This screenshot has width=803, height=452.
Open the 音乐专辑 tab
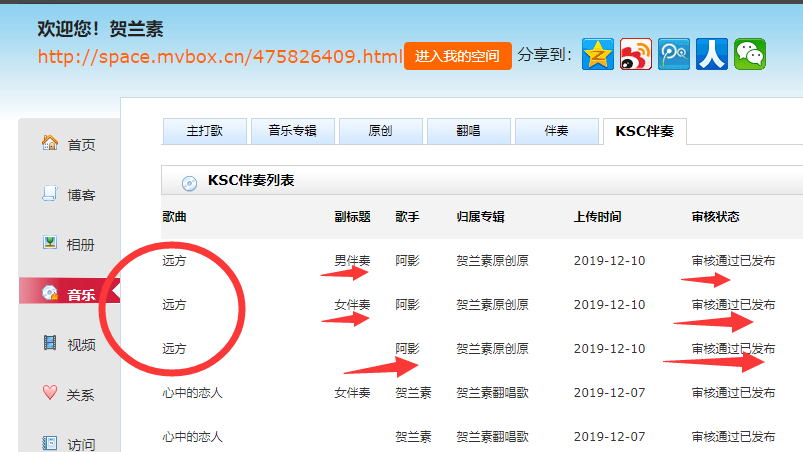292,131
